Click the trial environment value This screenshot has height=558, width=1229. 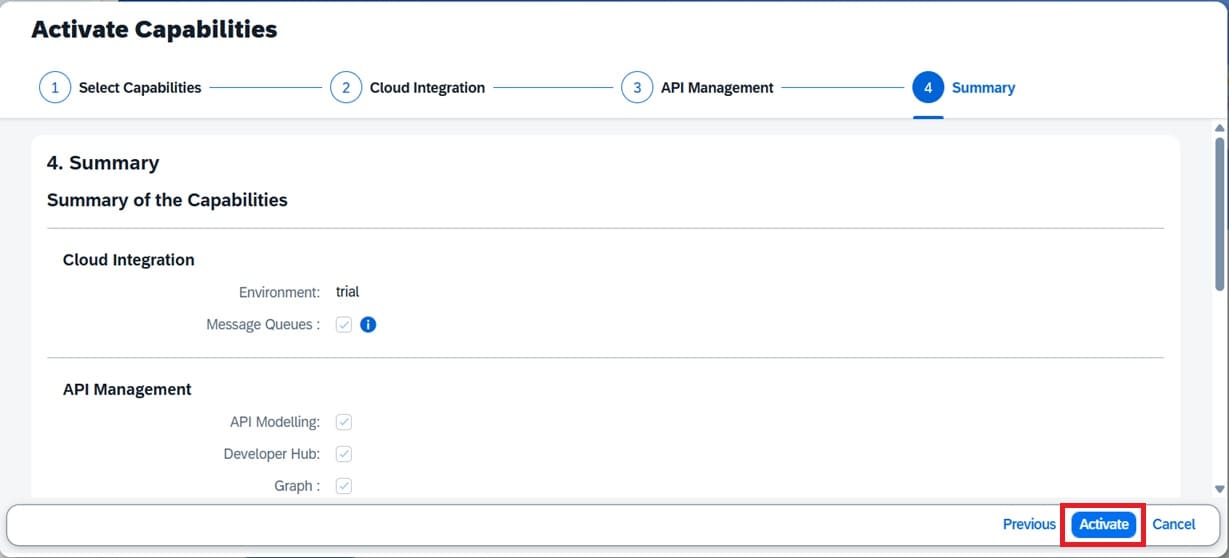(x=347, y=292)
